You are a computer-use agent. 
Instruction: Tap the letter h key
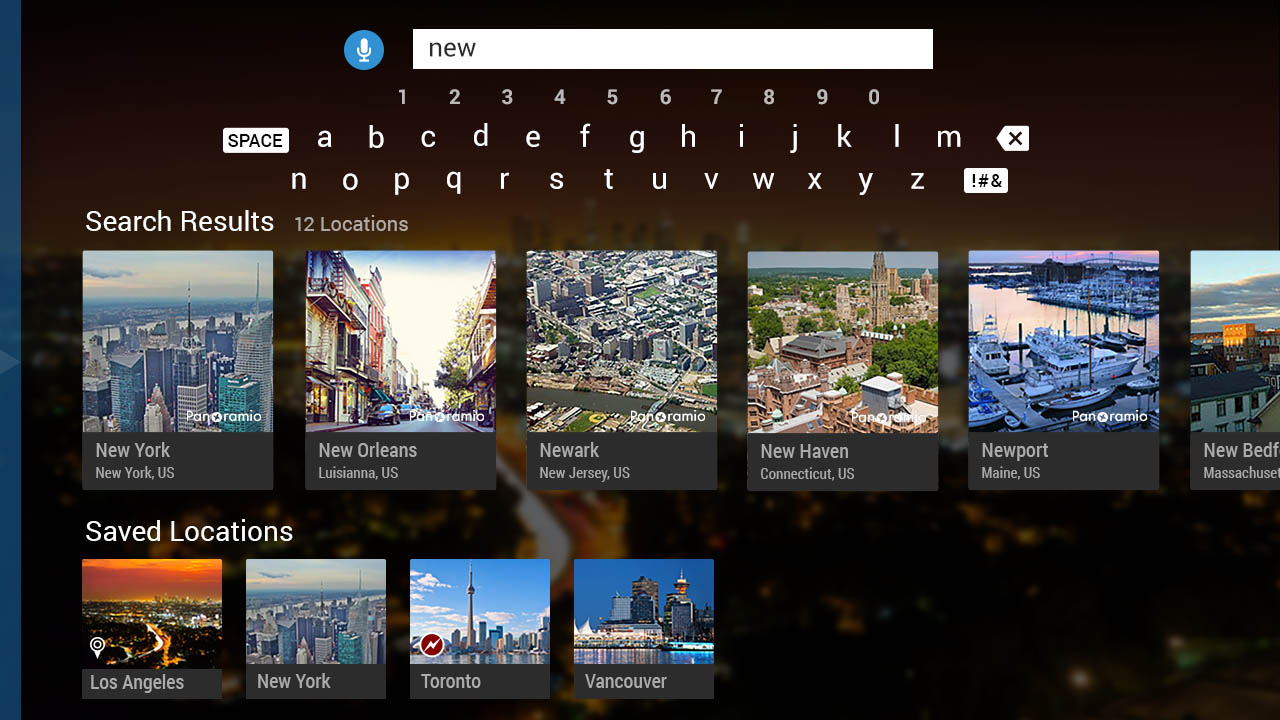(688, 136)
